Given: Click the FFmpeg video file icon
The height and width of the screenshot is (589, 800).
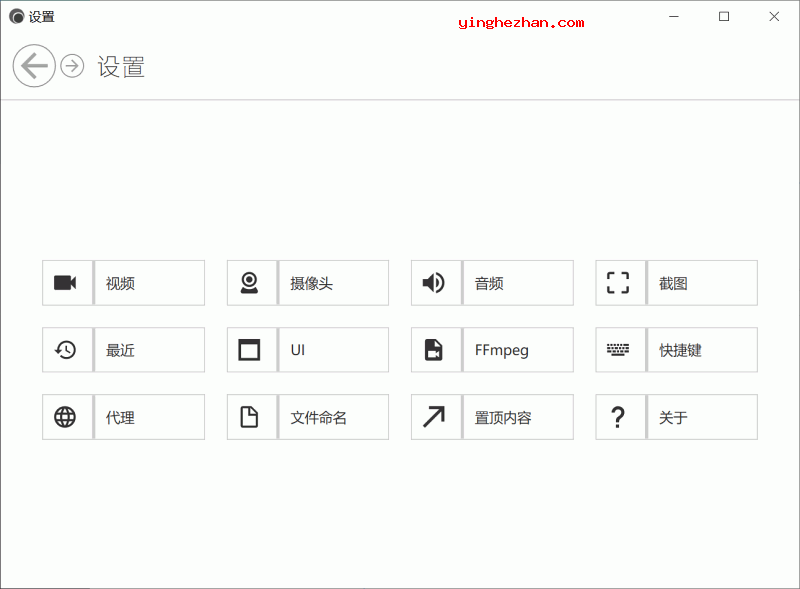Looking at the screenshot, I should coord(434,350).
